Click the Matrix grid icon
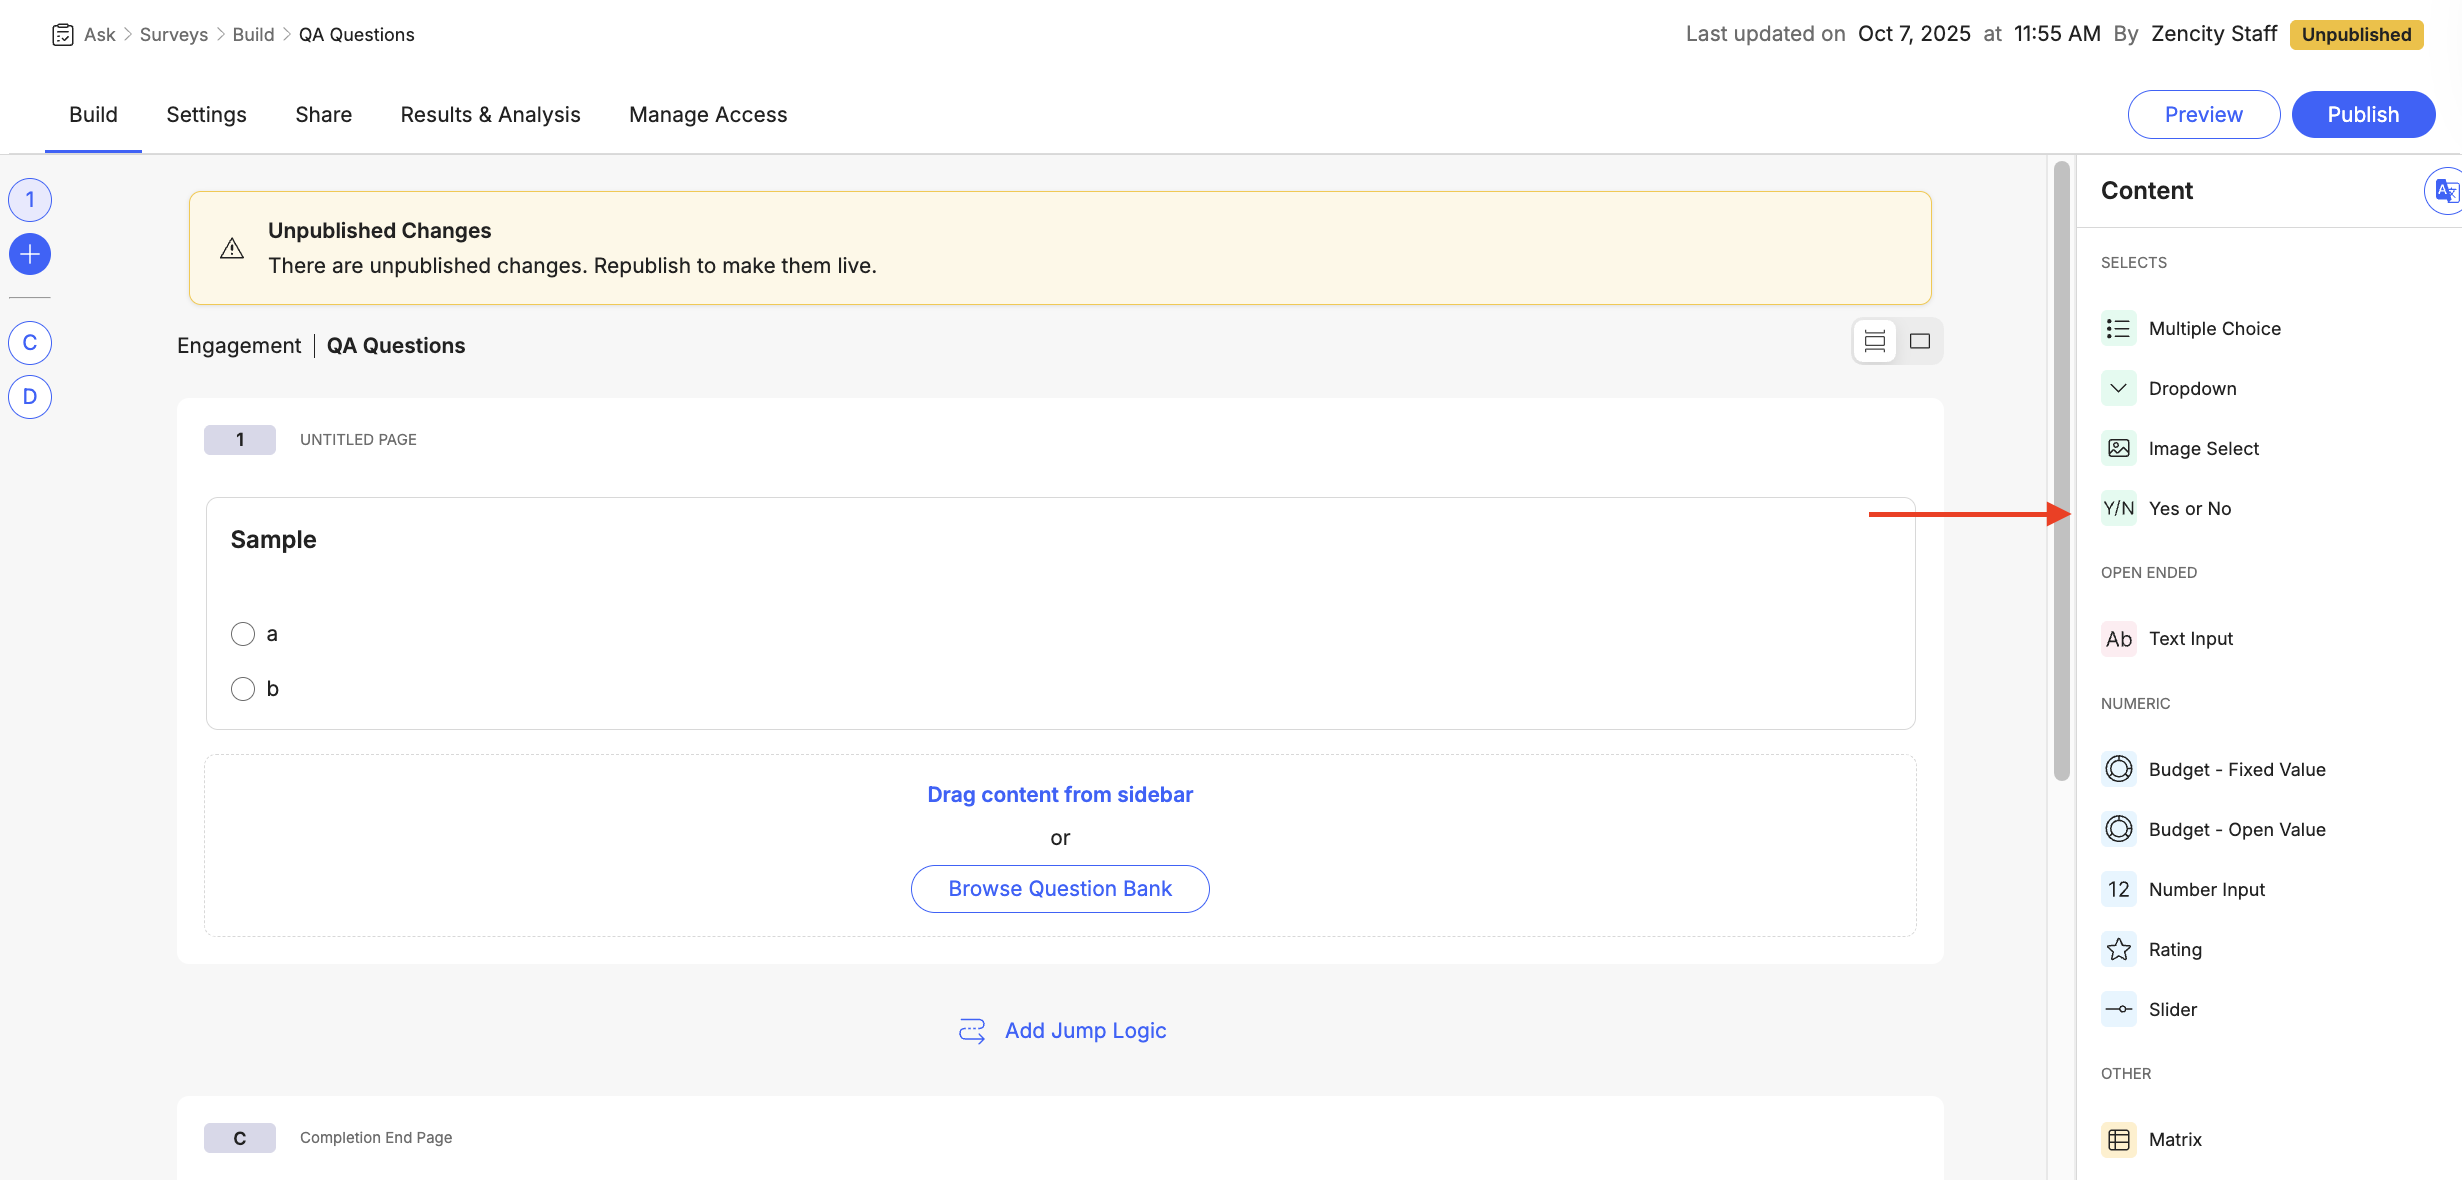This screenshot has height=1180, width=2462. [2118, 1140]
